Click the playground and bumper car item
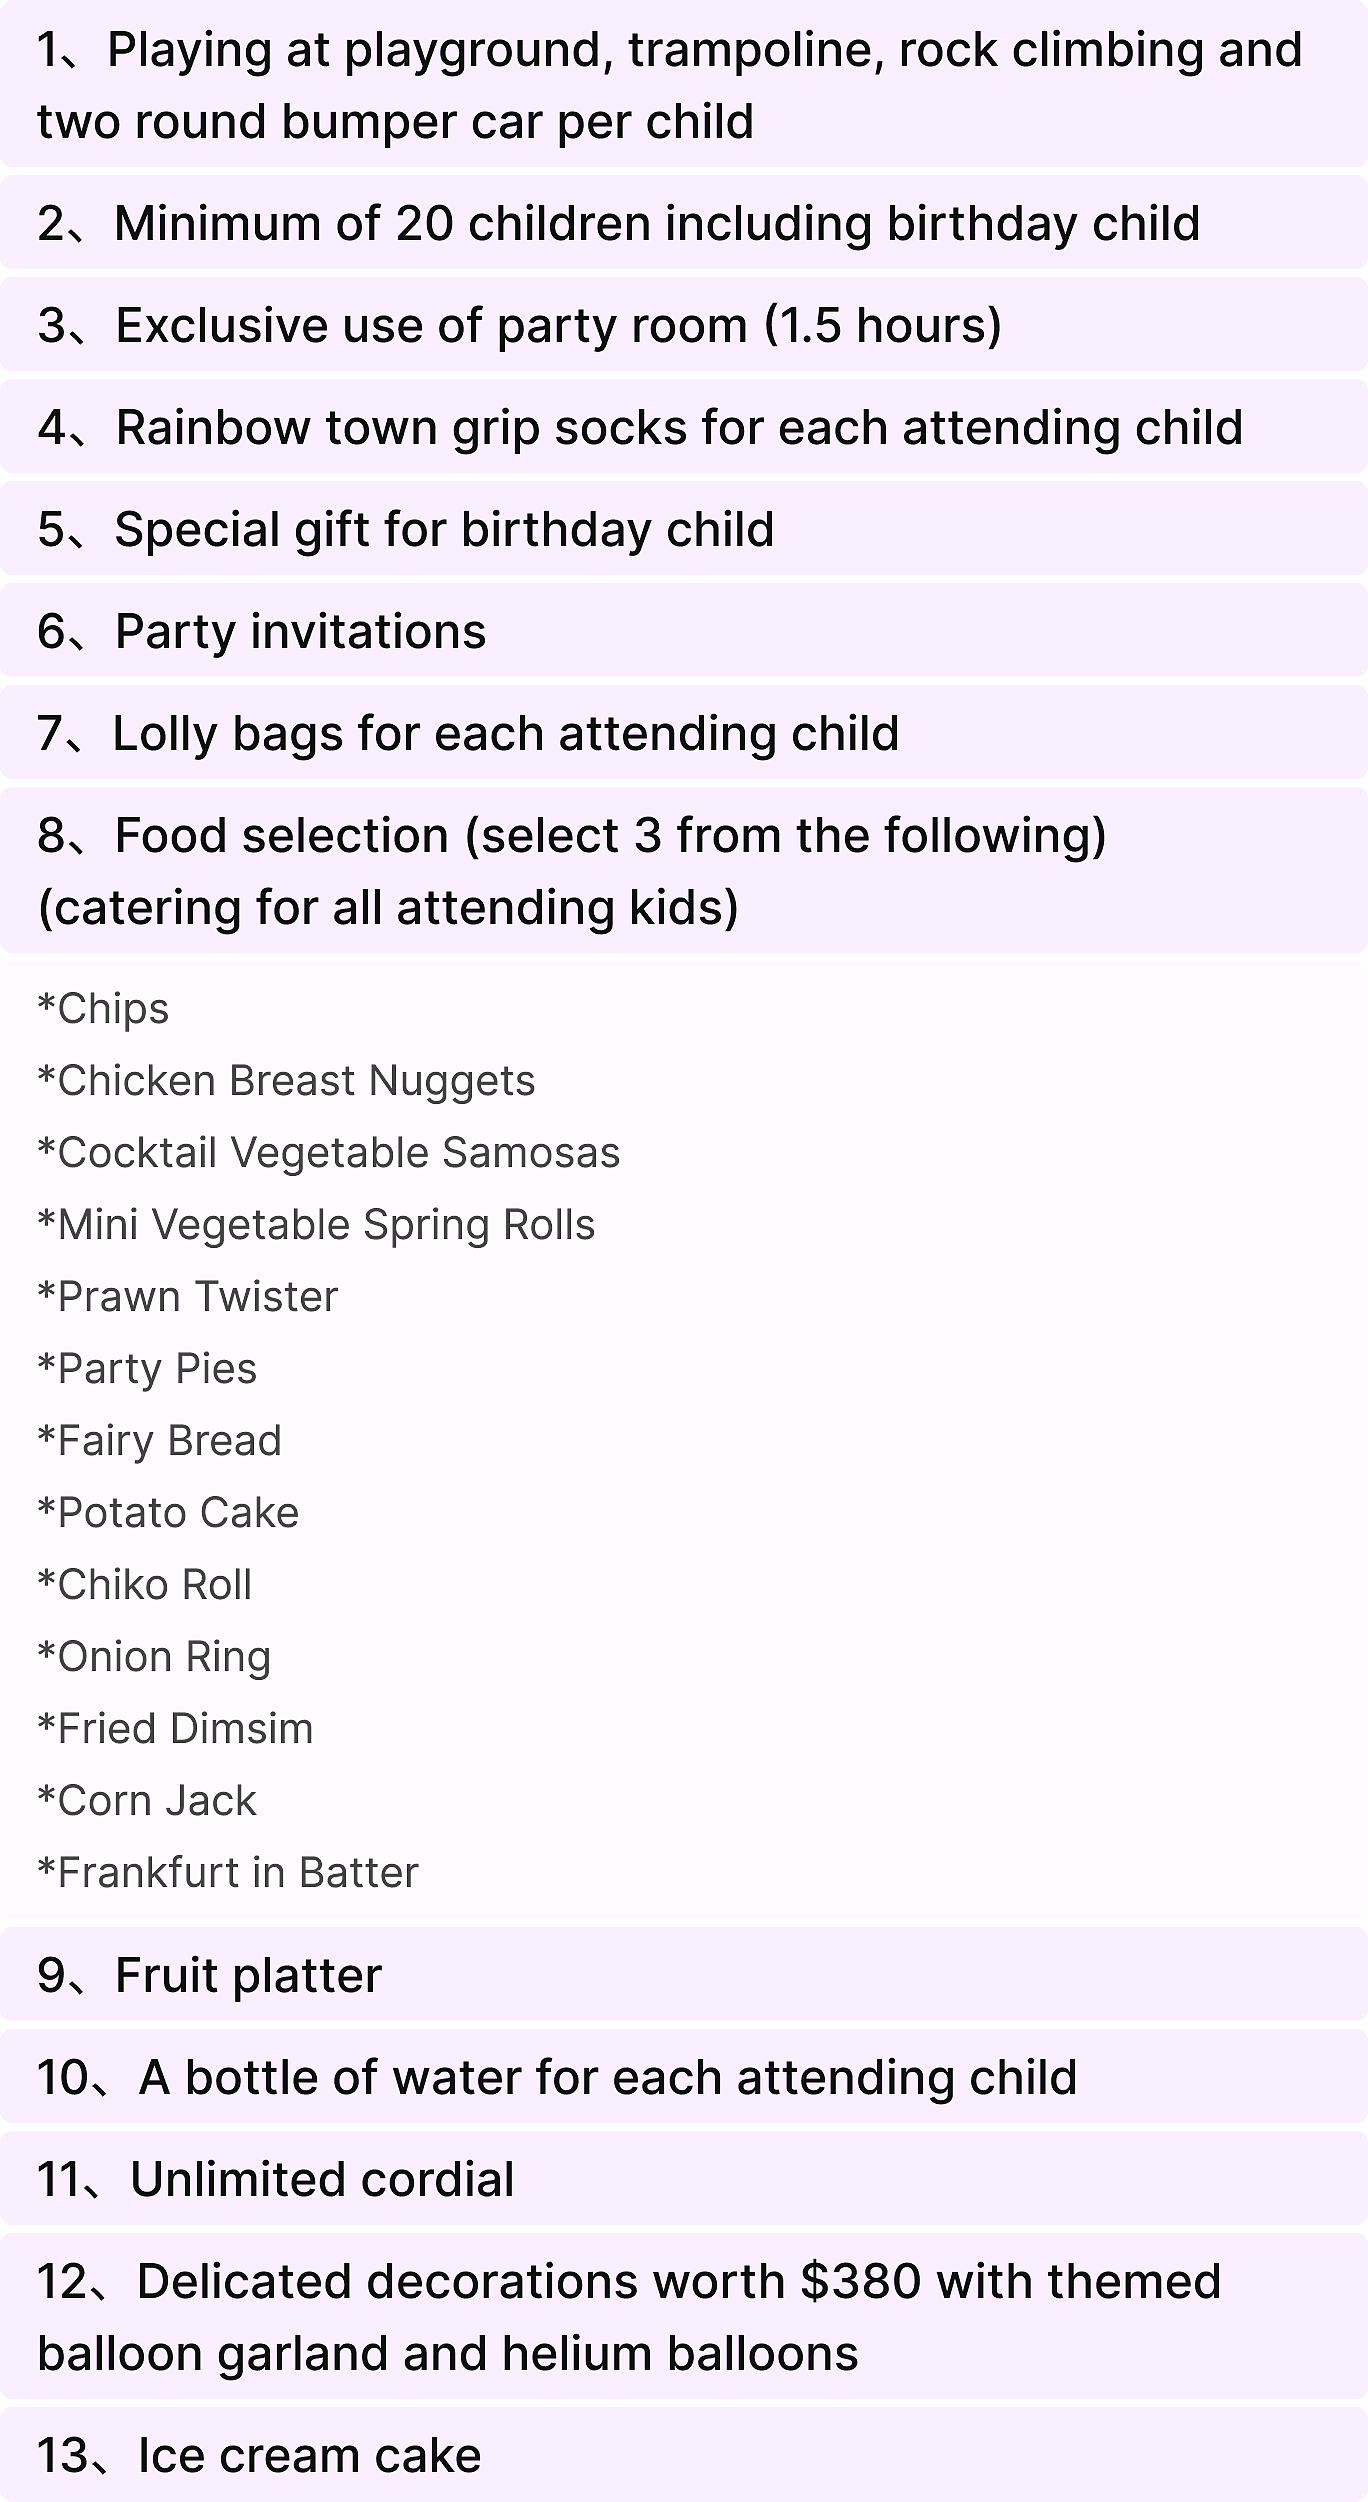The width and height of the screenshot is (1368, 2502). [684, 85]
